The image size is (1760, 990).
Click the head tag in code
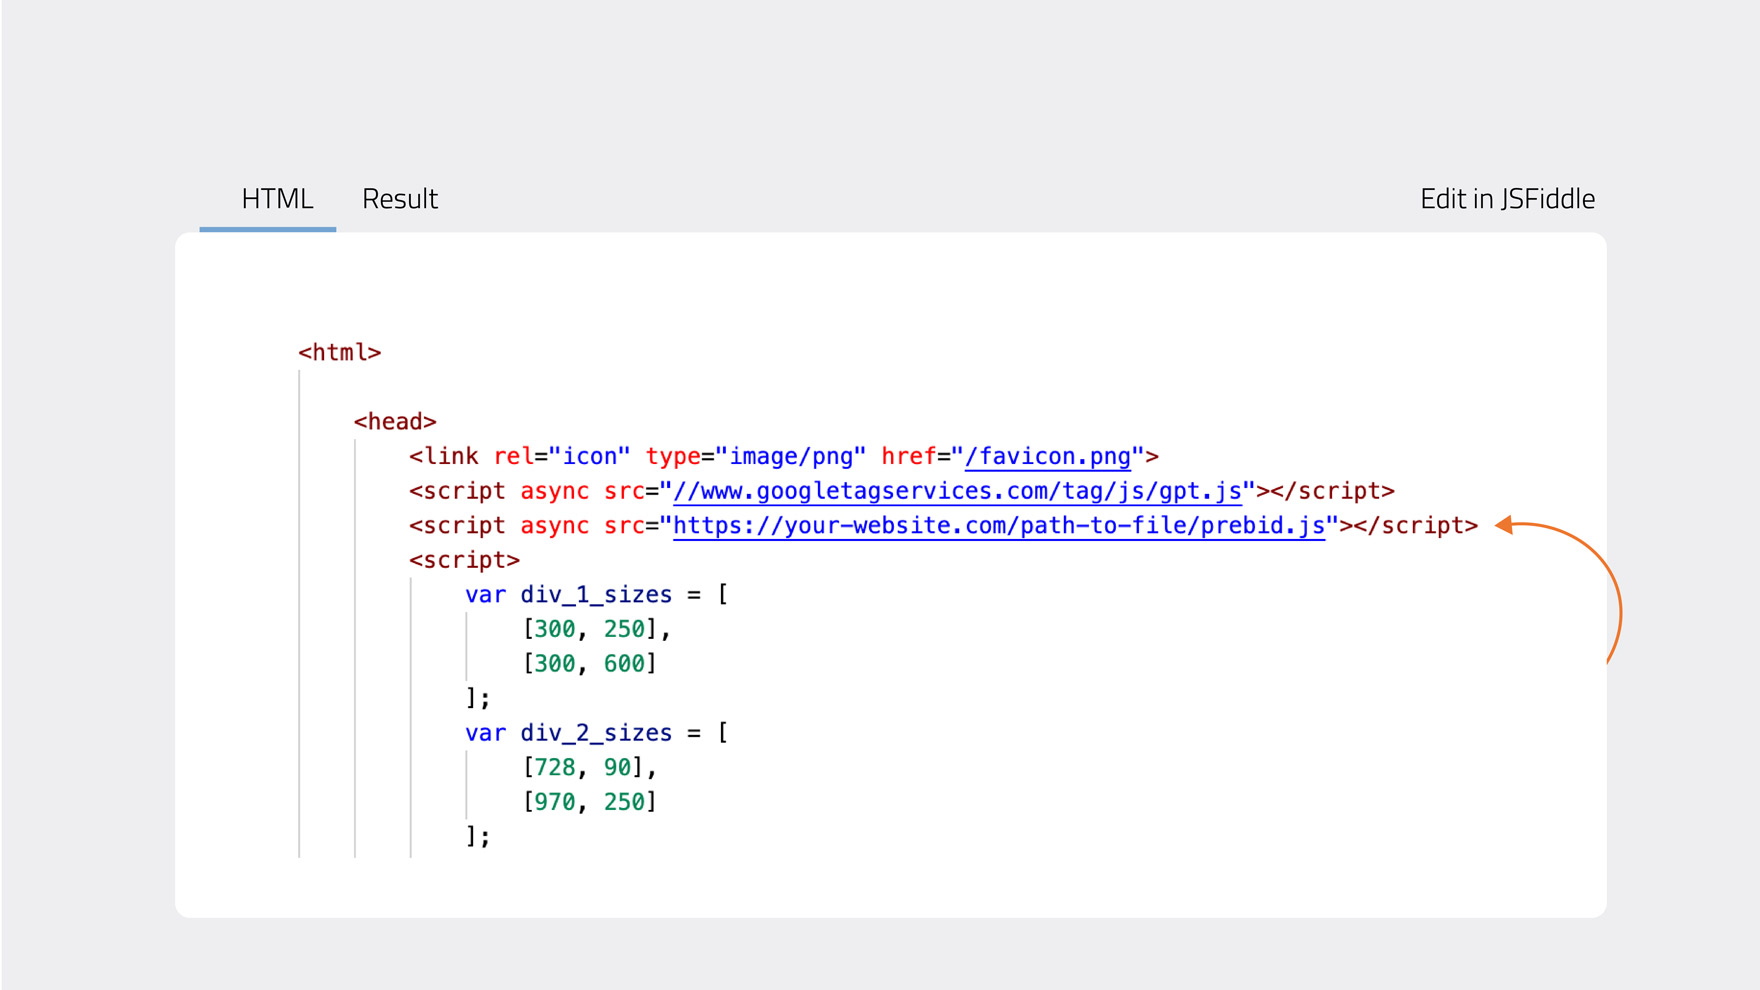pos(395,422)
